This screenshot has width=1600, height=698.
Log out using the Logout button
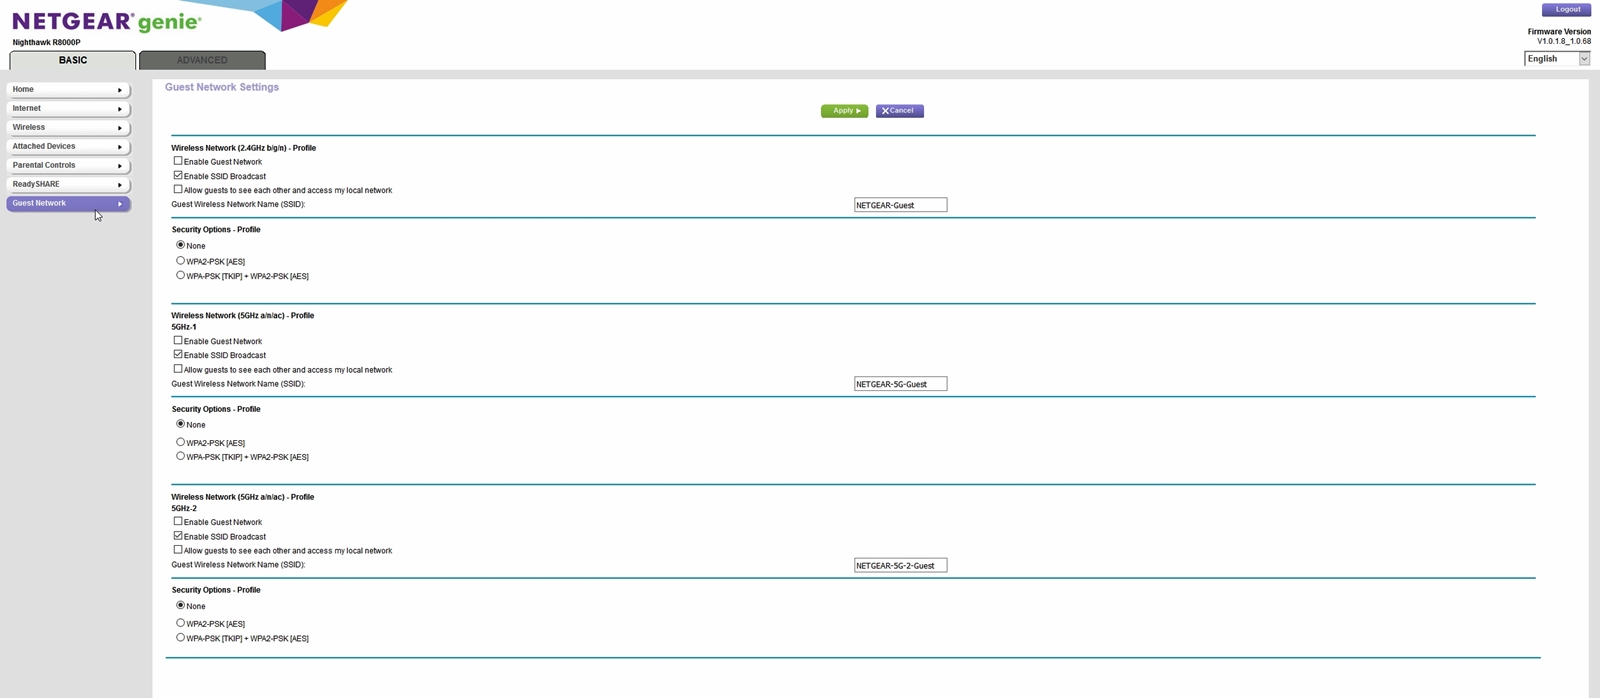coord(1566,10)
